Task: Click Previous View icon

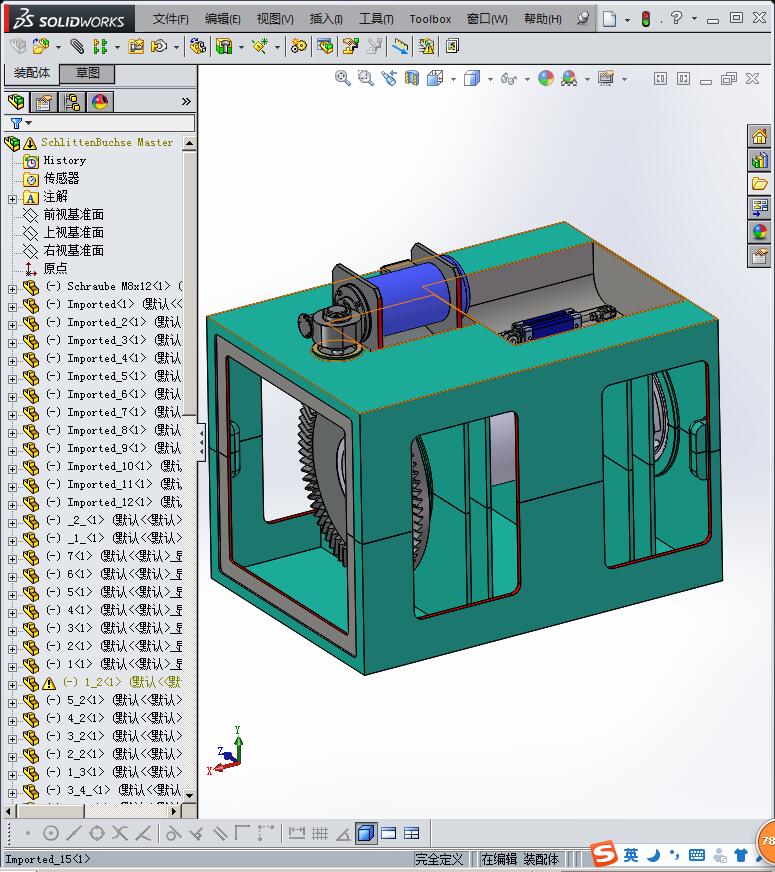Action: click(389, 78)
